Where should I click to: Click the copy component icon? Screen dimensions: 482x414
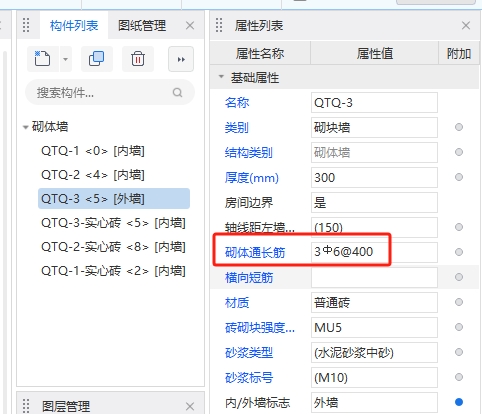(97, 59)
